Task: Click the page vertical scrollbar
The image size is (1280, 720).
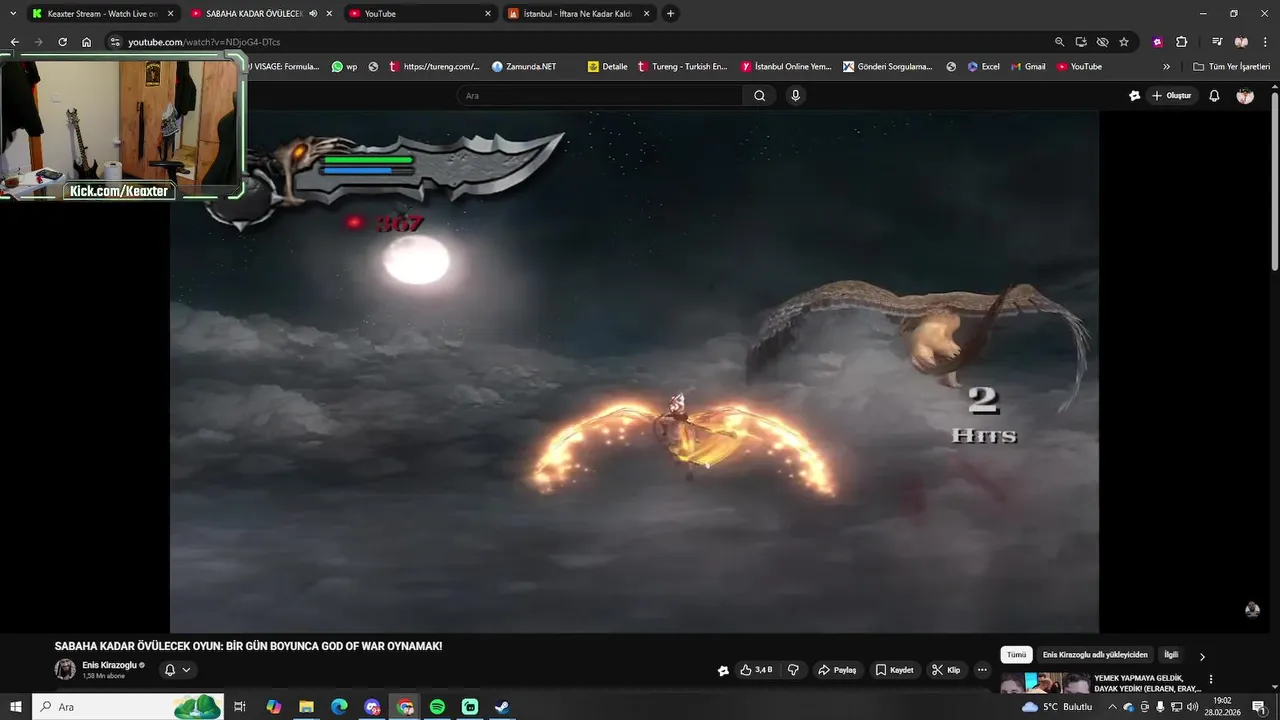Action: (x=1274, y=180)
